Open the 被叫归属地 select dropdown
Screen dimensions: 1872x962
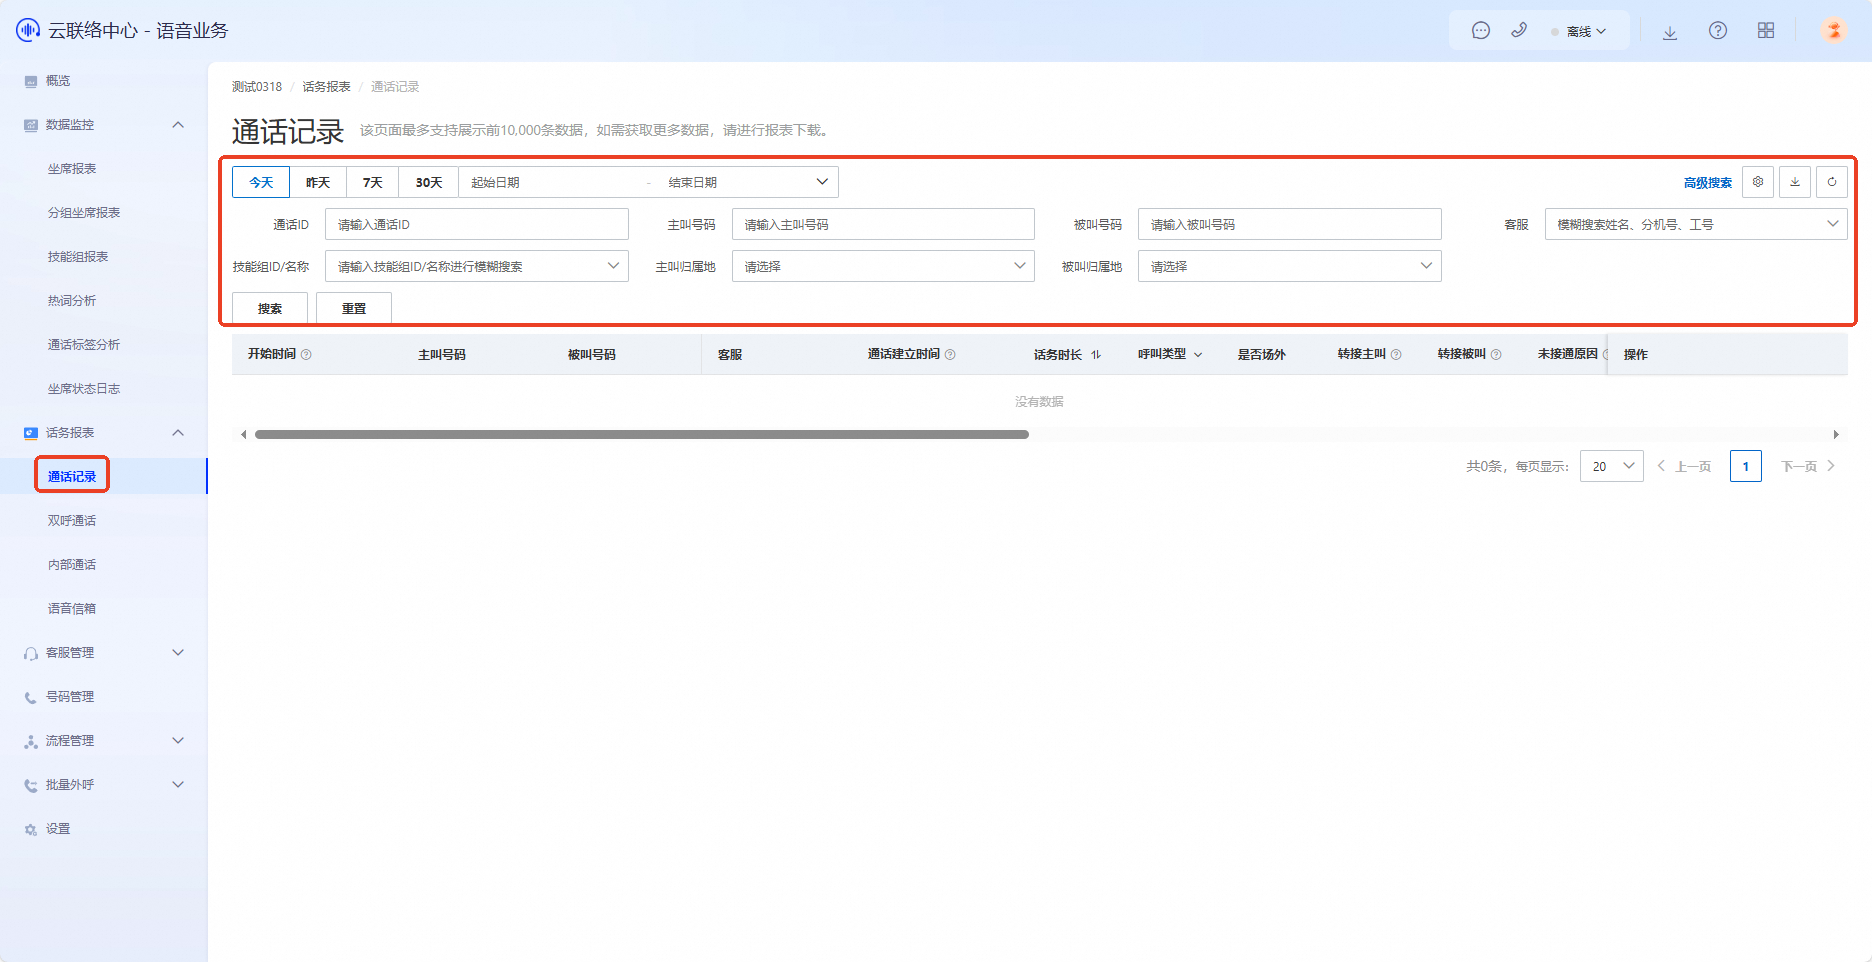click(1290, 266)
